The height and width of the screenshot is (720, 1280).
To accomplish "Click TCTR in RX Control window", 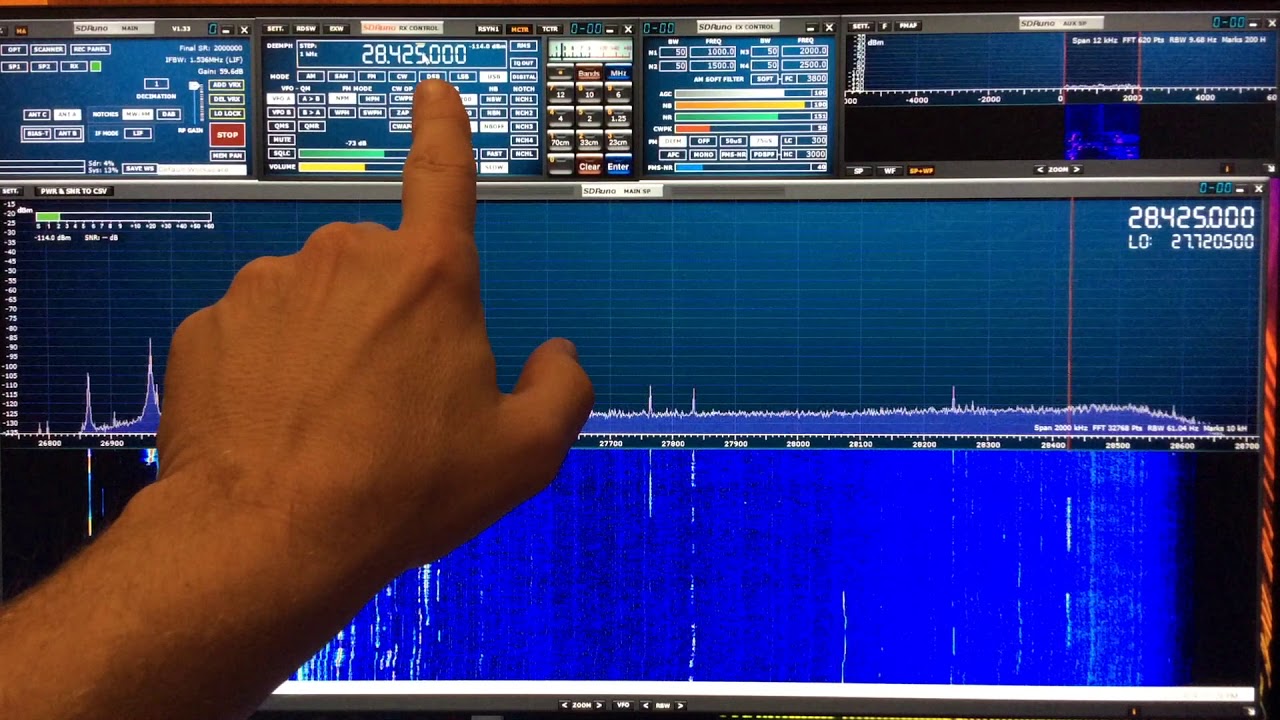I will (550, 29).
